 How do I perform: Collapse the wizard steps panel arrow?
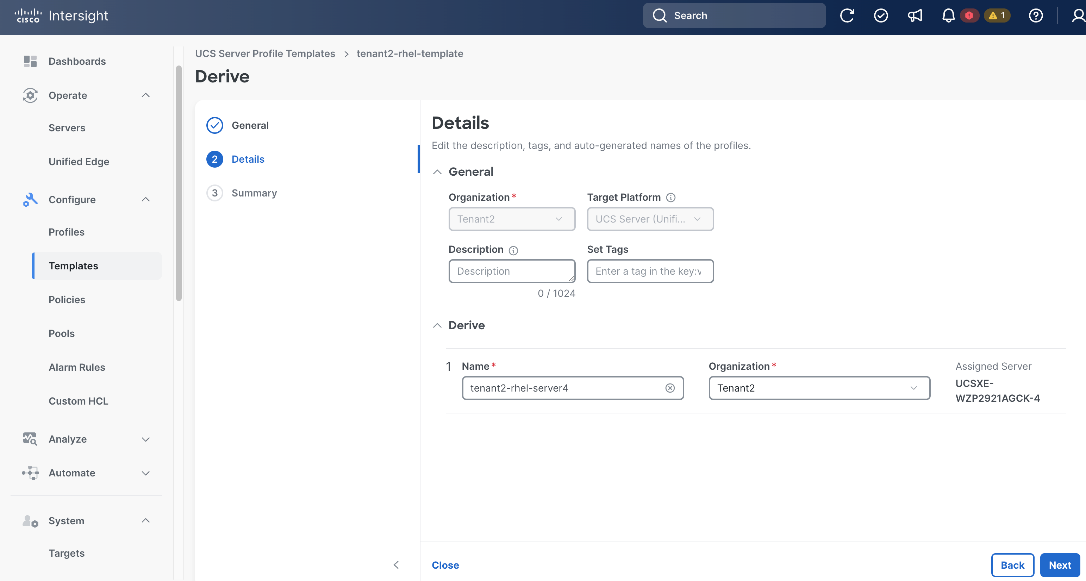click(x=396, y=564)
